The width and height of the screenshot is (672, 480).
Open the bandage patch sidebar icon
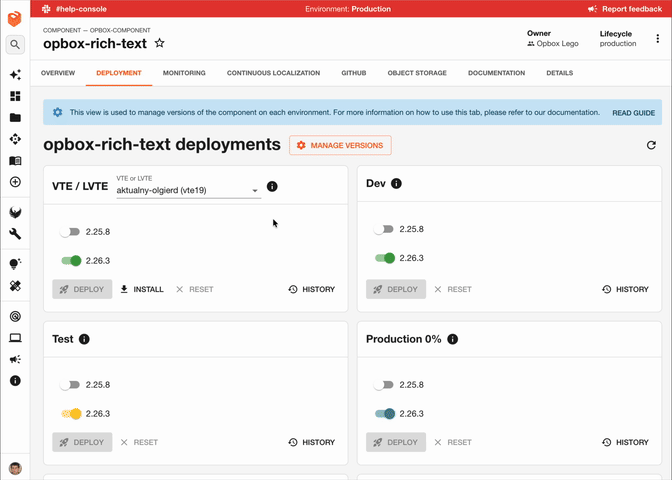coord(15,286)
